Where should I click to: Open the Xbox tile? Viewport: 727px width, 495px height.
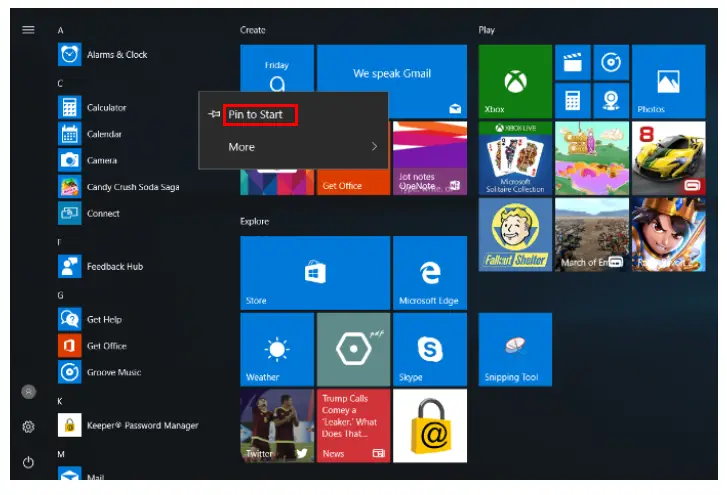point(515,82)
